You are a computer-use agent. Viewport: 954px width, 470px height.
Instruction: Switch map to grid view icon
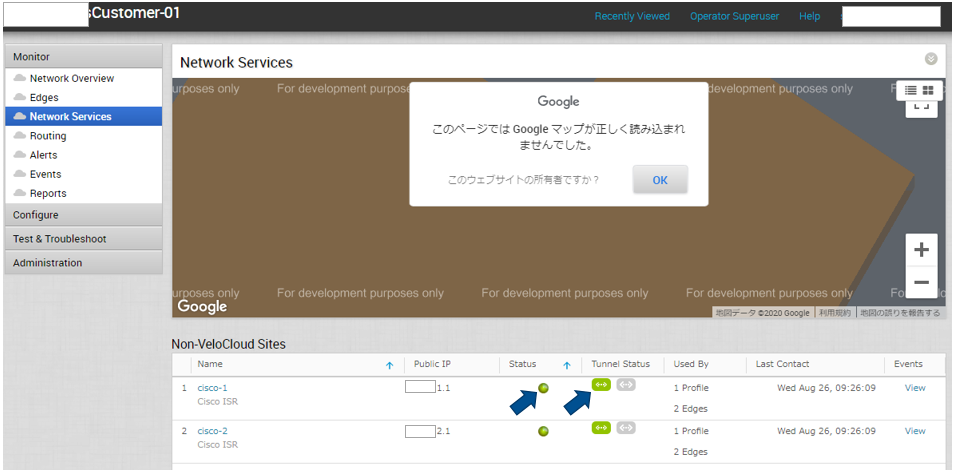pos(928,90)
